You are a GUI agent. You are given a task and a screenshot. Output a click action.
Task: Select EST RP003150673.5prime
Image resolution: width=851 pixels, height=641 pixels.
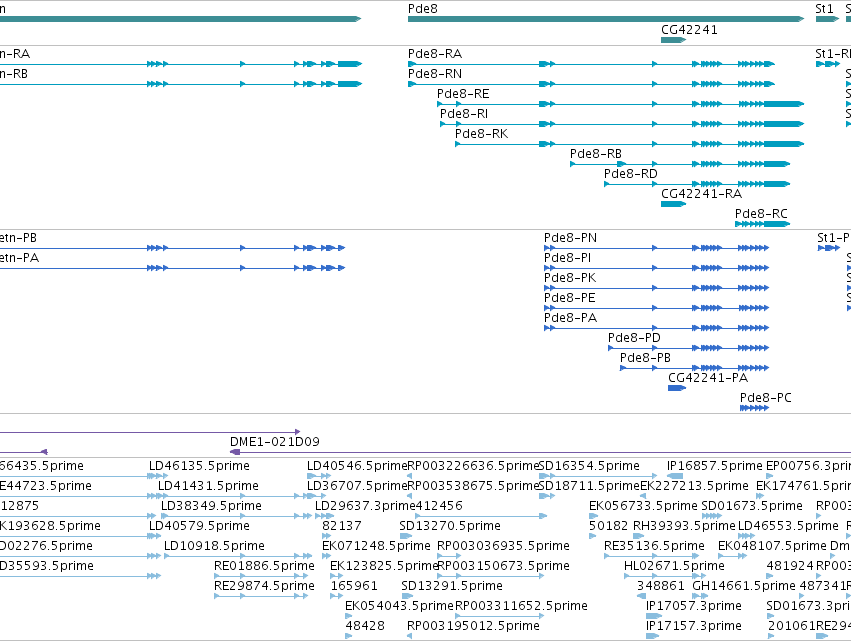(x=503, y=567)
